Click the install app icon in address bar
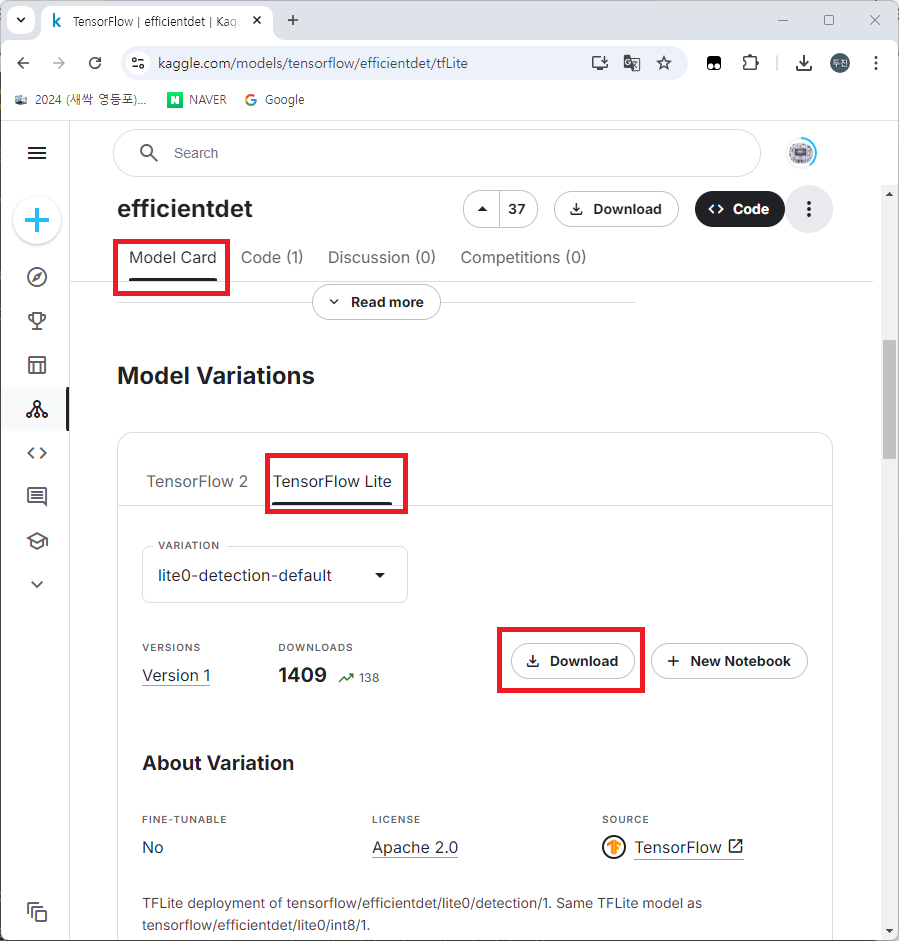The width and height of the screenshot is (899, 941). tap(600, 63)
